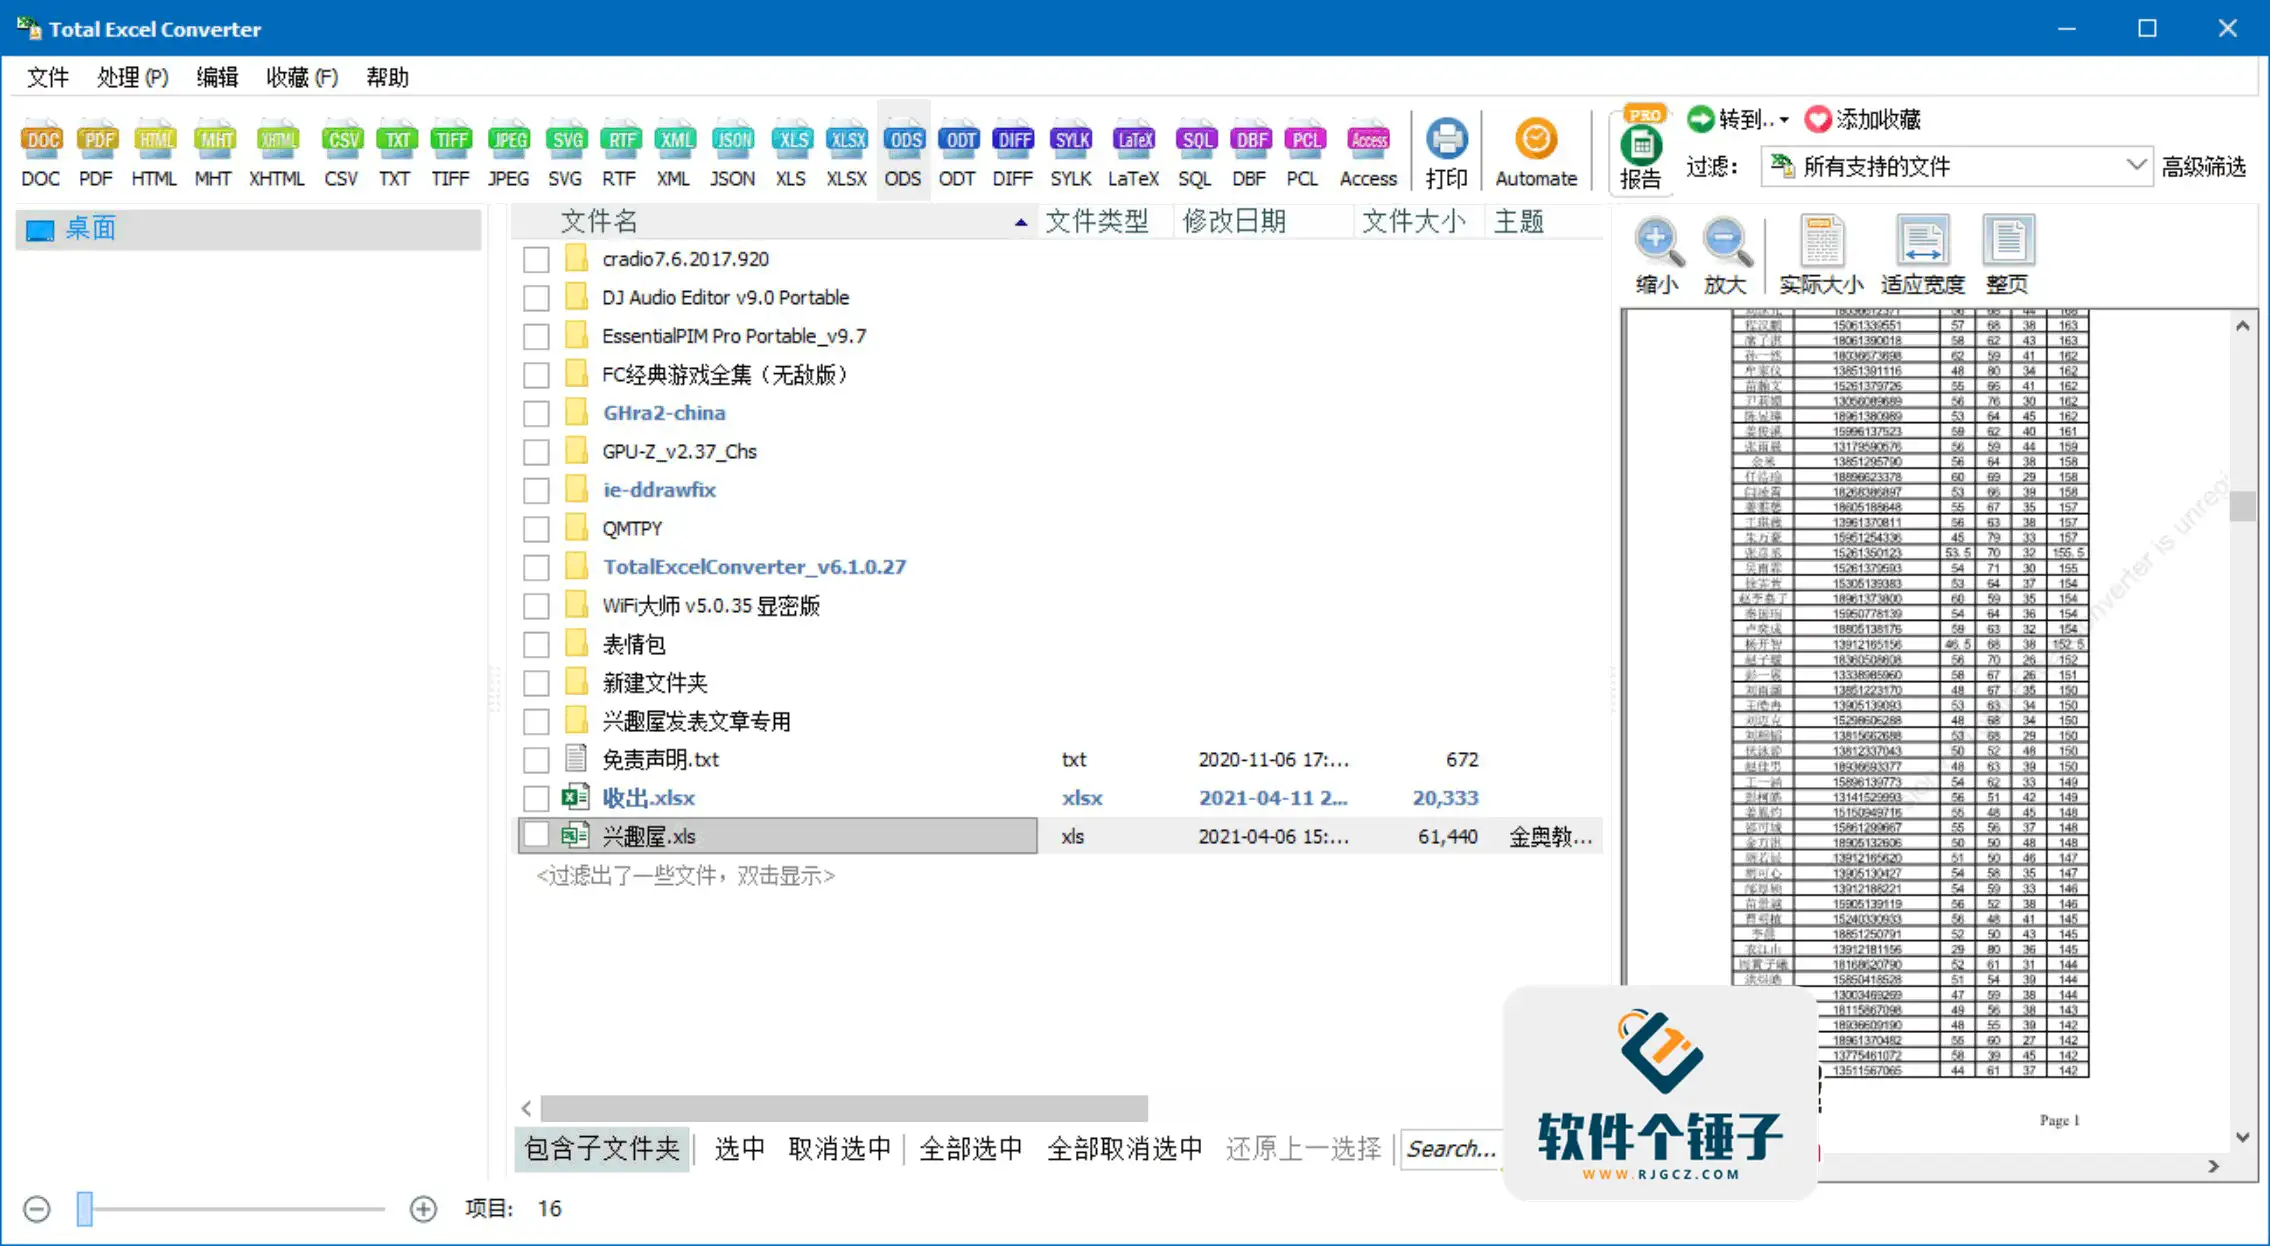Click 添加收藏 favorites button

pos(1864,120)
